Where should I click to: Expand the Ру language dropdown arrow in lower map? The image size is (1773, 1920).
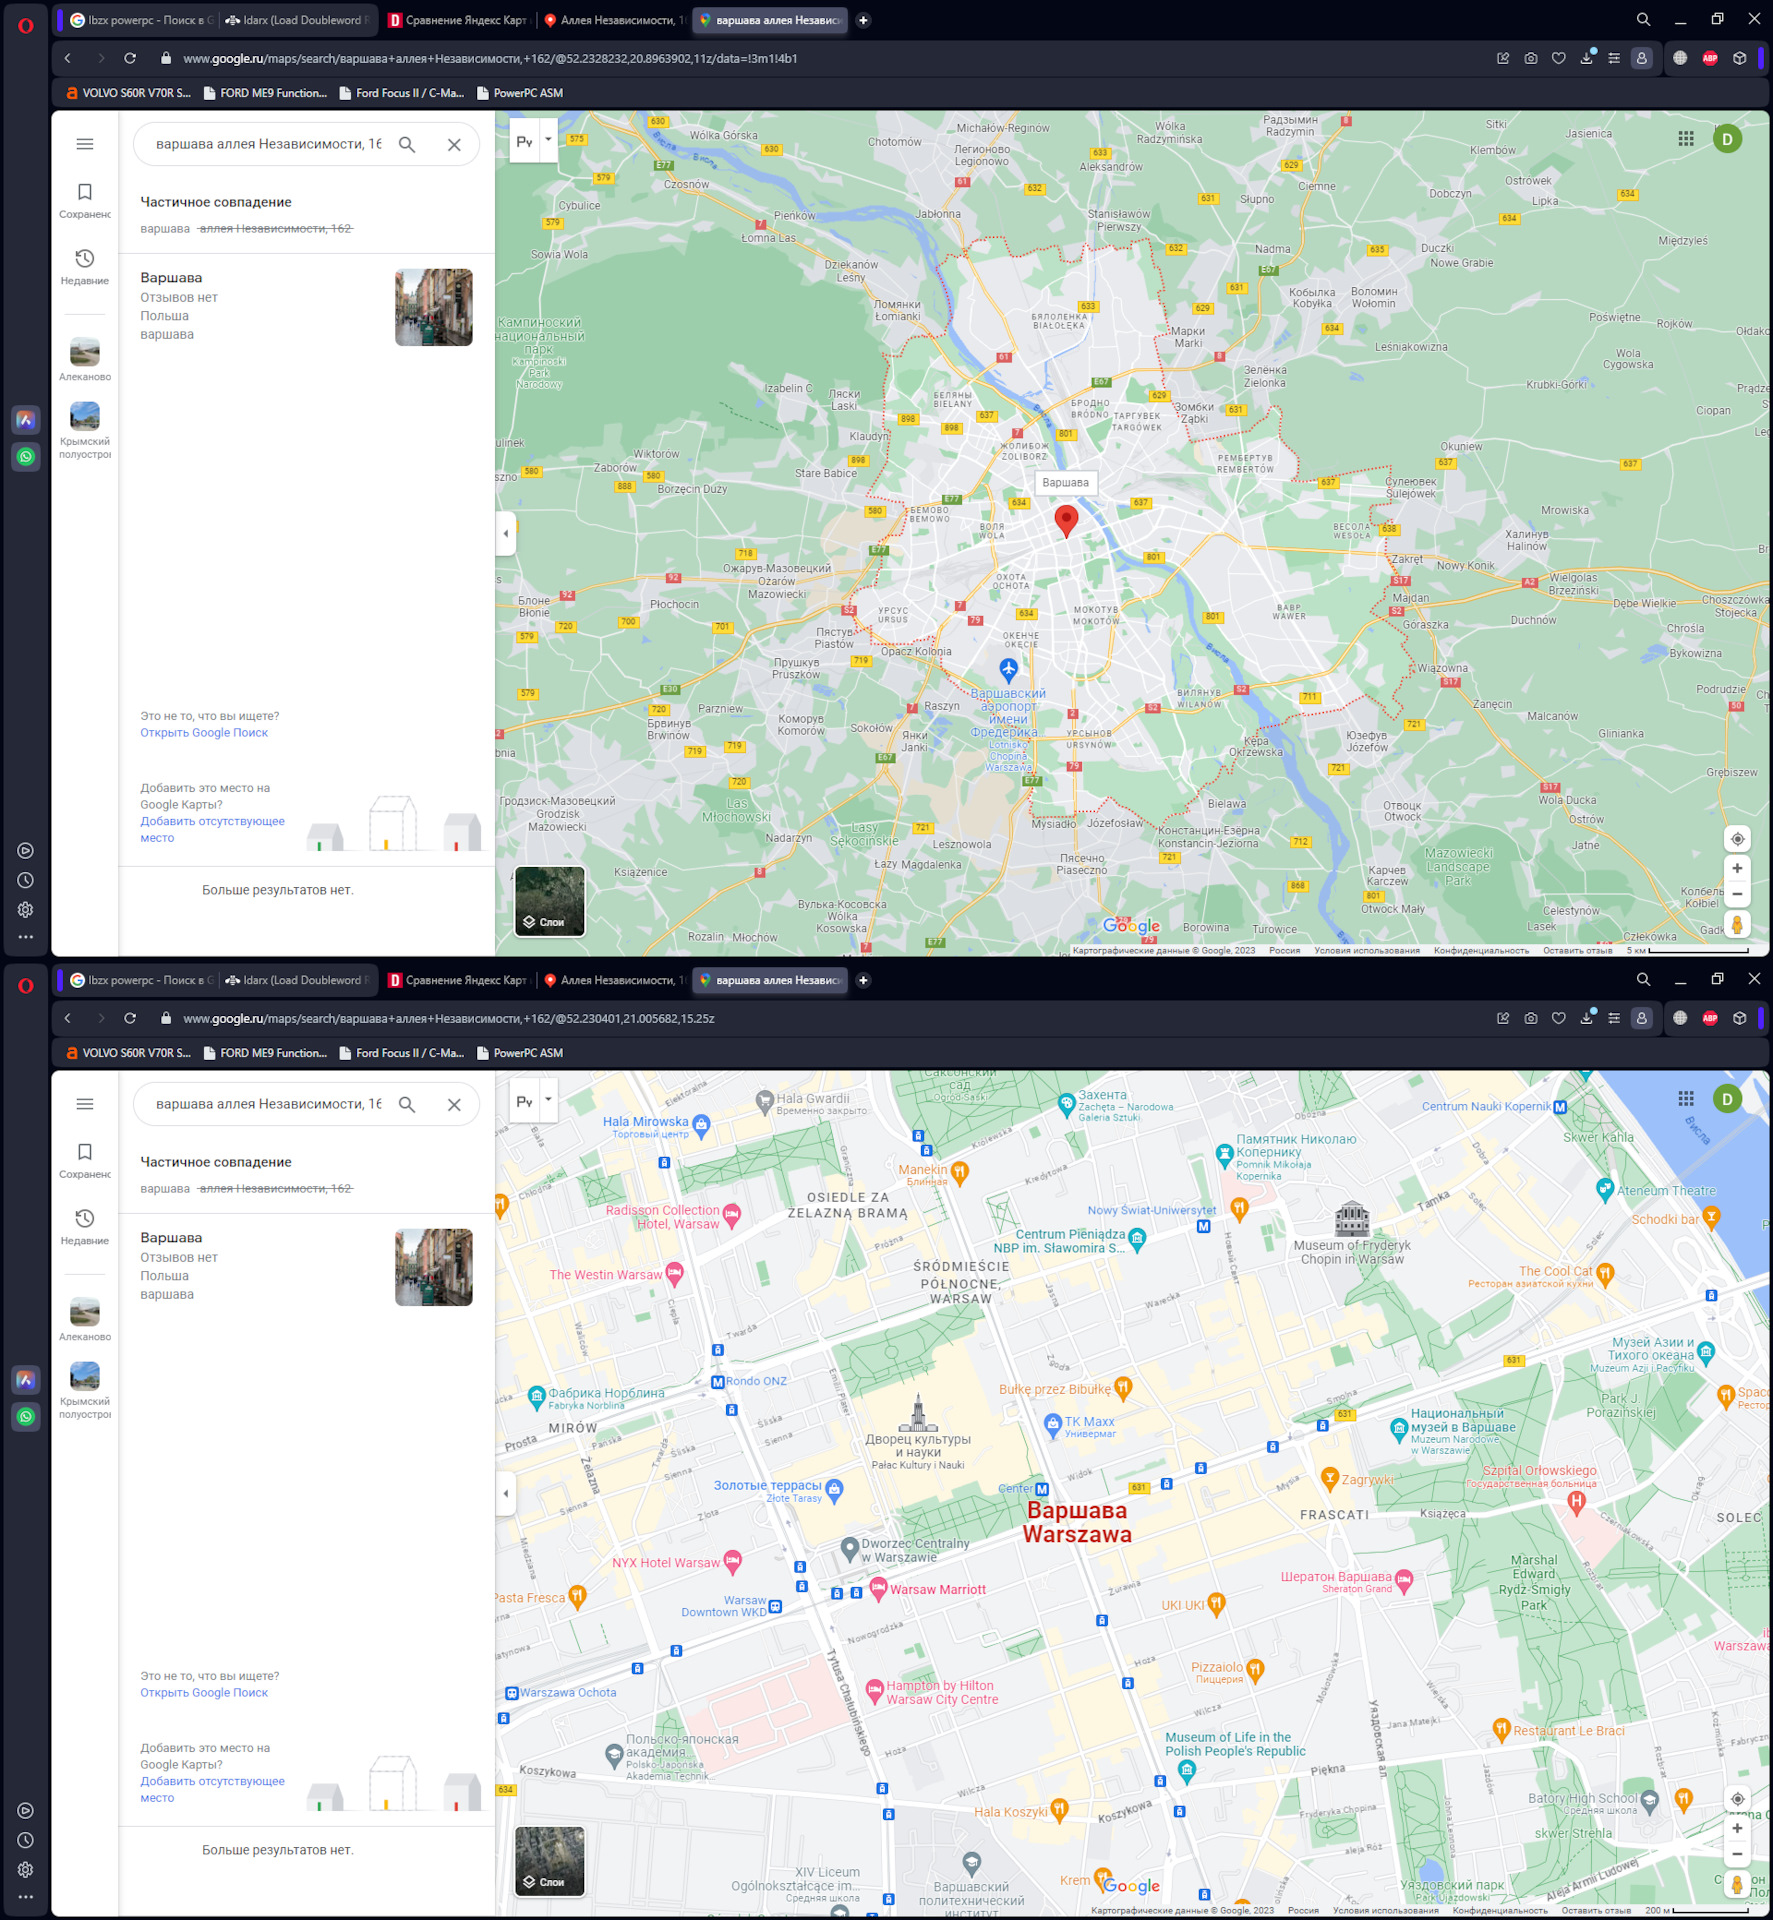click(548, 1100)
